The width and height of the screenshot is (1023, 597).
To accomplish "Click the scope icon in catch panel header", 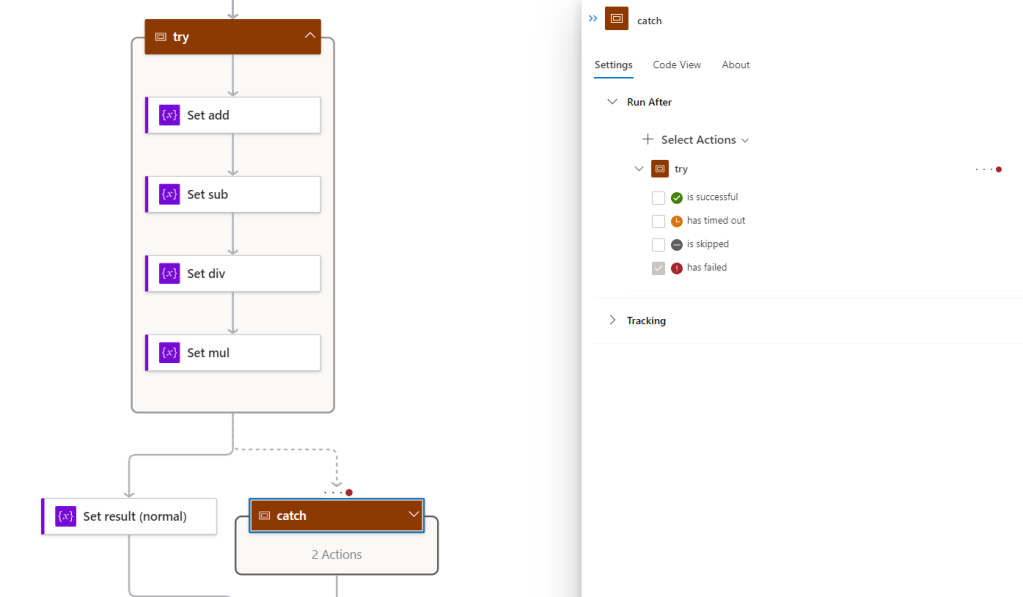I will (x=617, y=19).
